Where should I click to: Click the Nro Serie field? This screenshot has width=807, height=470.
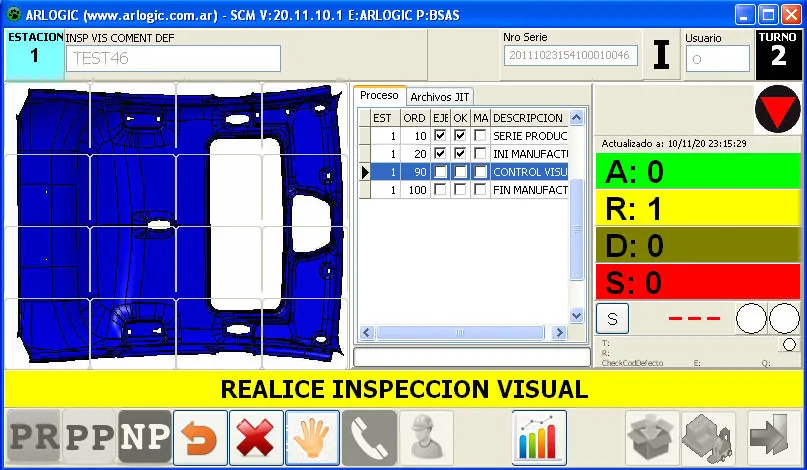[x=570, y=56]
